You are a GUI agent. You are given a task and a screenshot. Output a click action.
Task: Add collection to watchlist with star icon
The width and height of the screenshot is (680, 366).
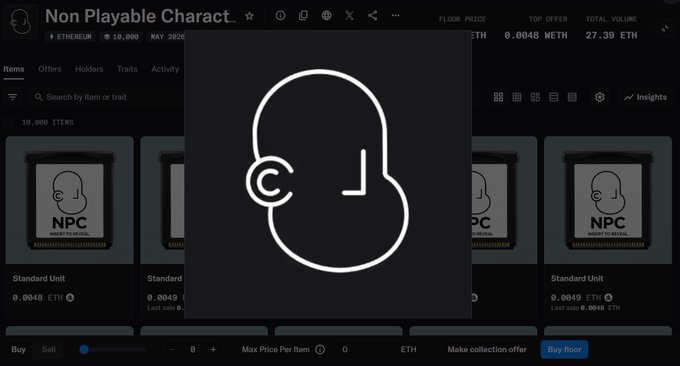249,16
